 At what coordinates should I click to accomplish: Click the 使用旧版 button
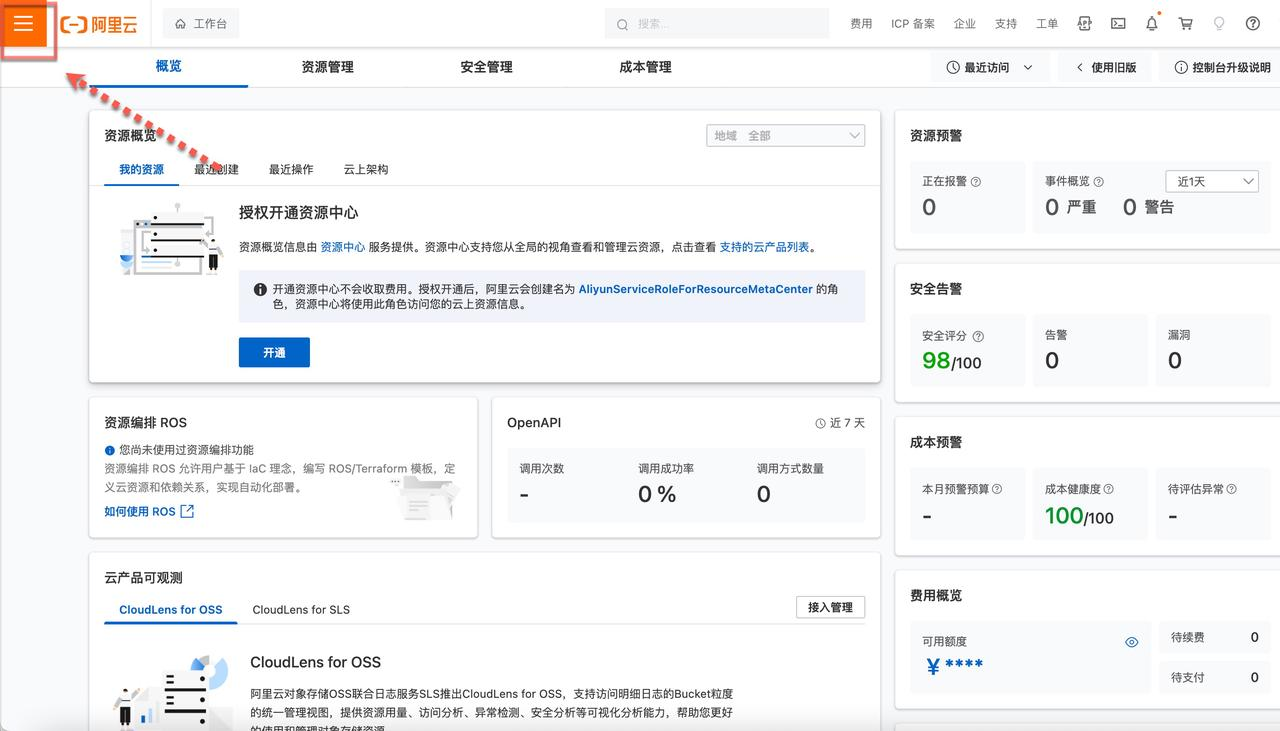point(1104,68)
